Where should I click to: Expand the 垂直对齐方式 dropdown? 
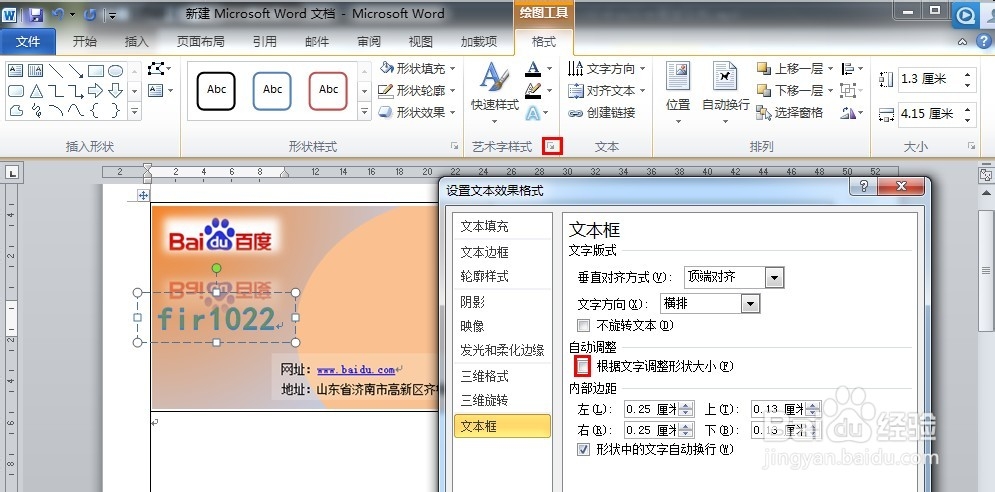(774, 277)
